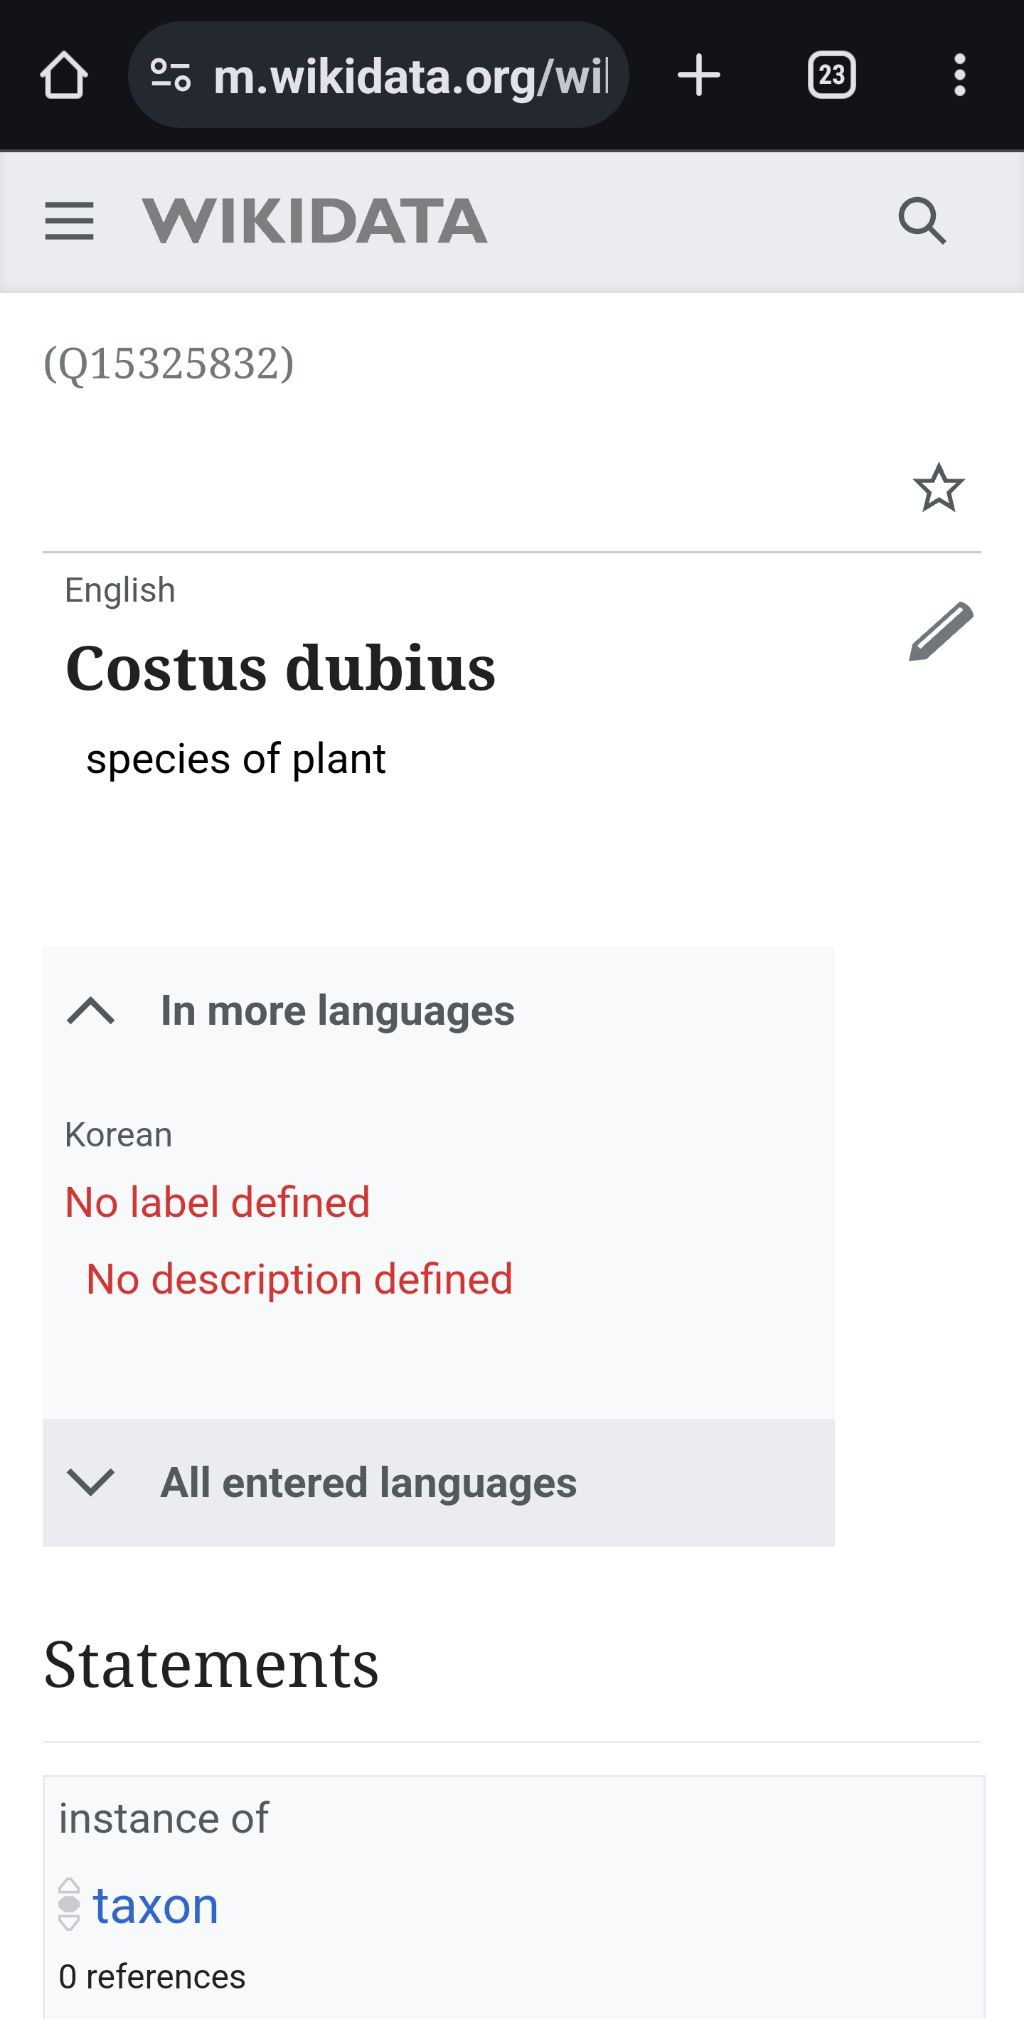Screen dimensions: 1024x2019
Task: Show the 0 references for taxon
Action: click(152, 1977)
